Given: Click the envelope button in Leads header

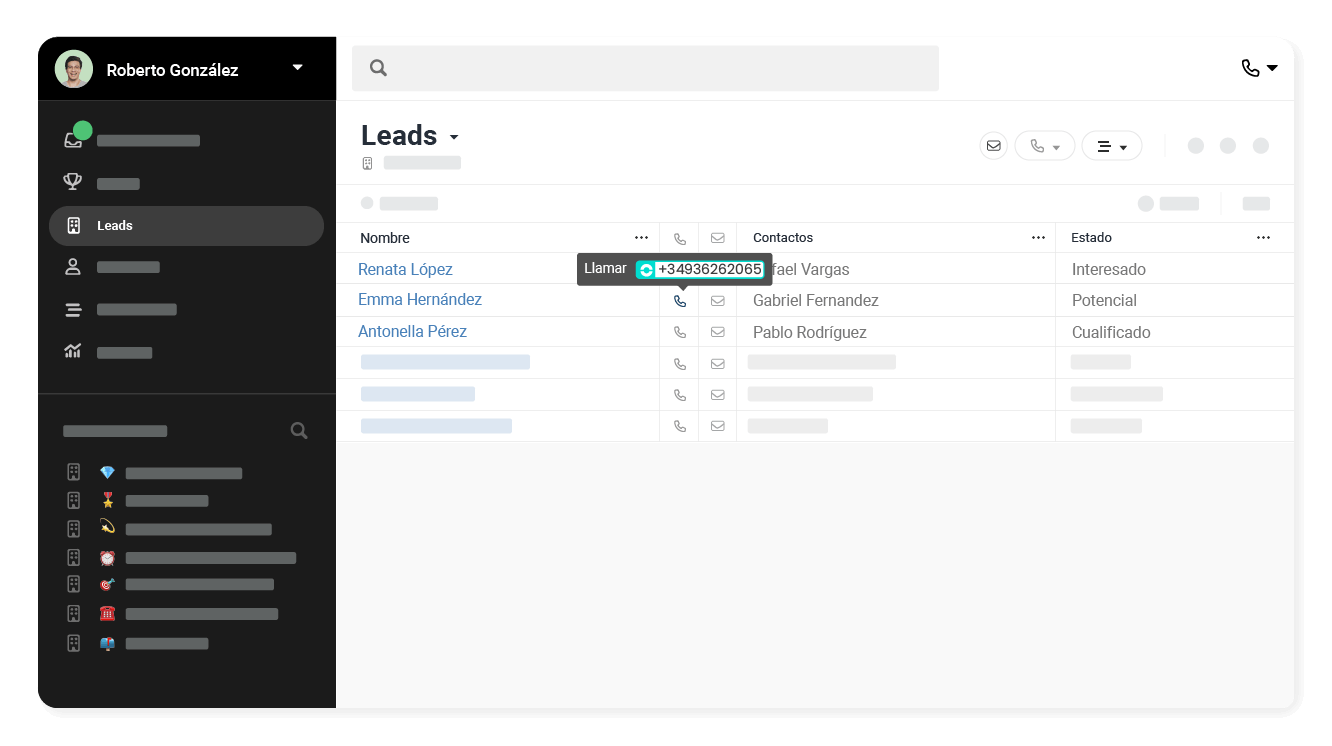Looking at the screenshot, I should click(x=993, y=146).
